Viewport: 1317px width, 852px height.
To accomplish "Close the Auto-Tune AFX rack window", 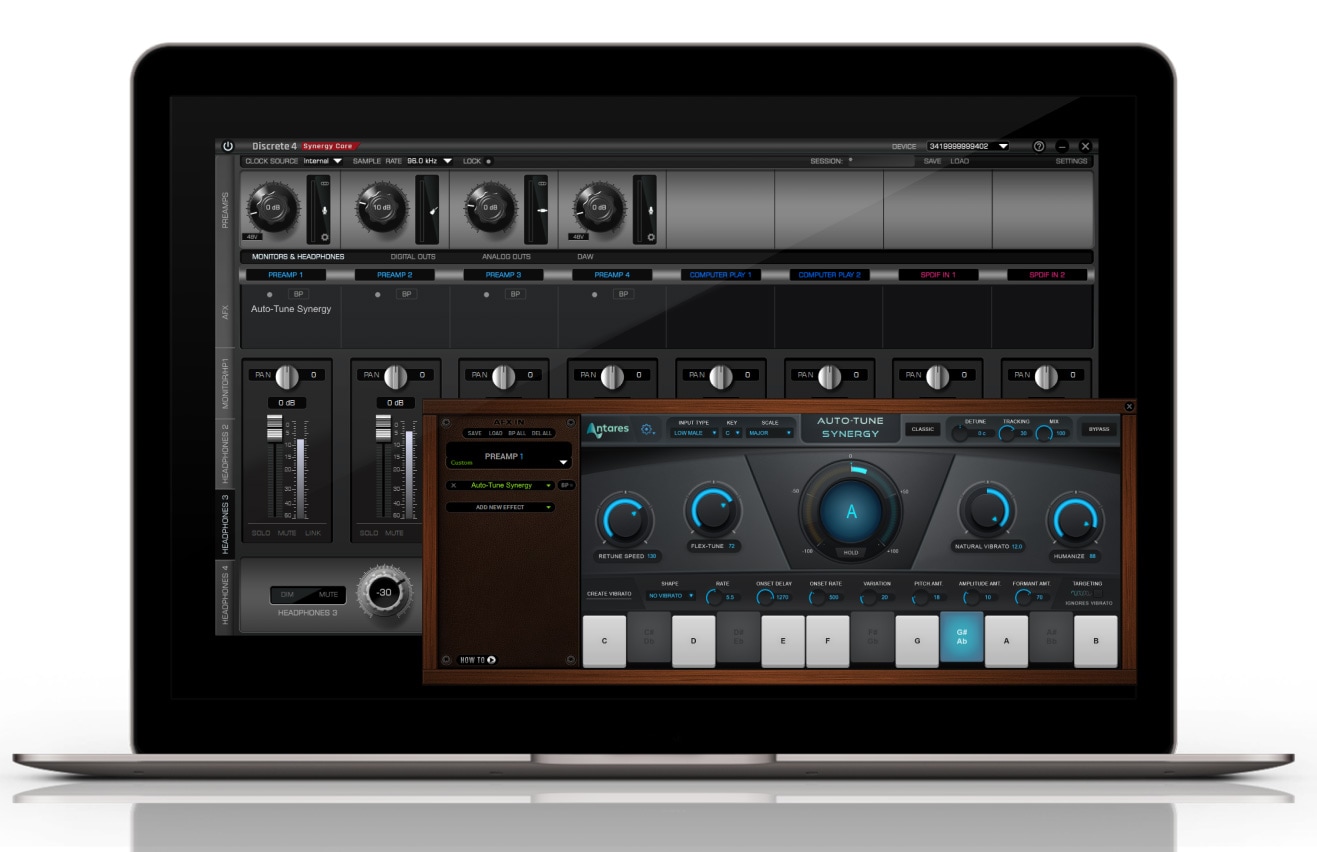I will pos(1129,407).
